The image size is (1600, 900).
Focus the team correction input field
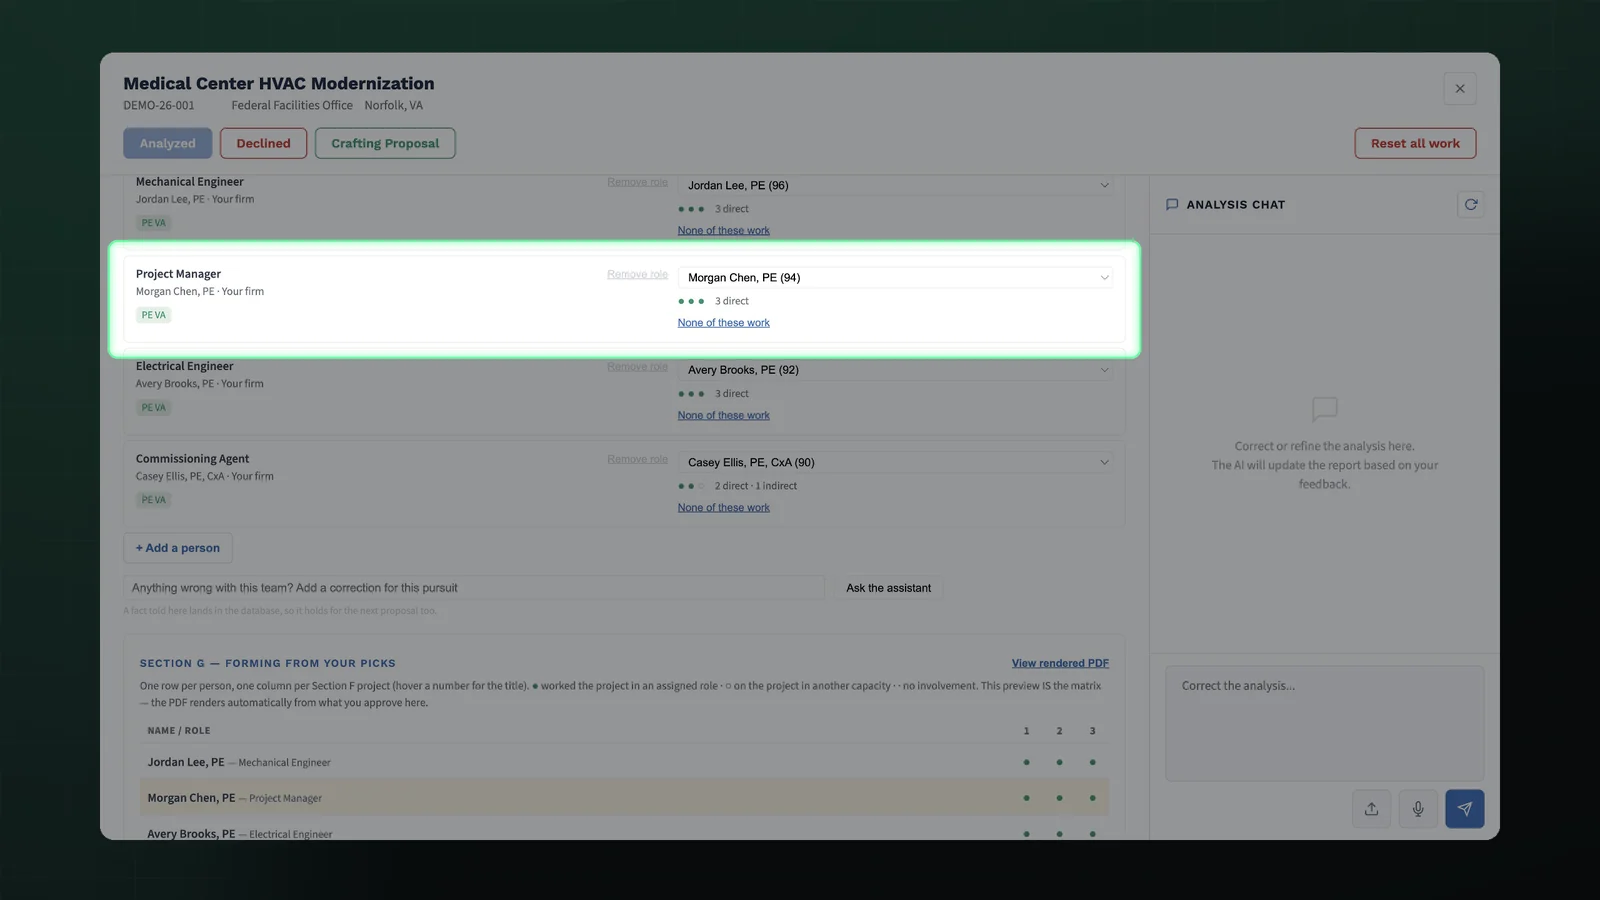click(474, 588)
